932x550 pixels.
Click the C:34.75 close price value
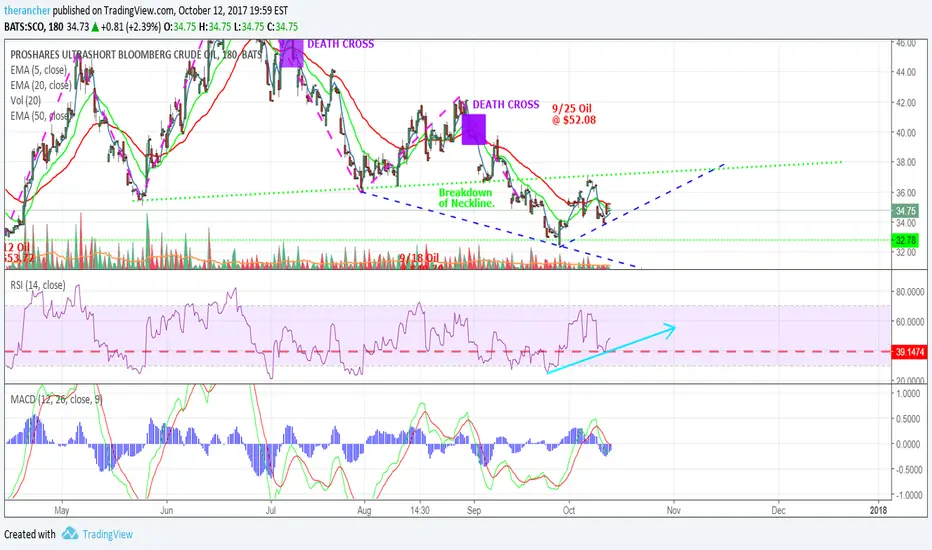pyautogui.click(x=281, y=27)
